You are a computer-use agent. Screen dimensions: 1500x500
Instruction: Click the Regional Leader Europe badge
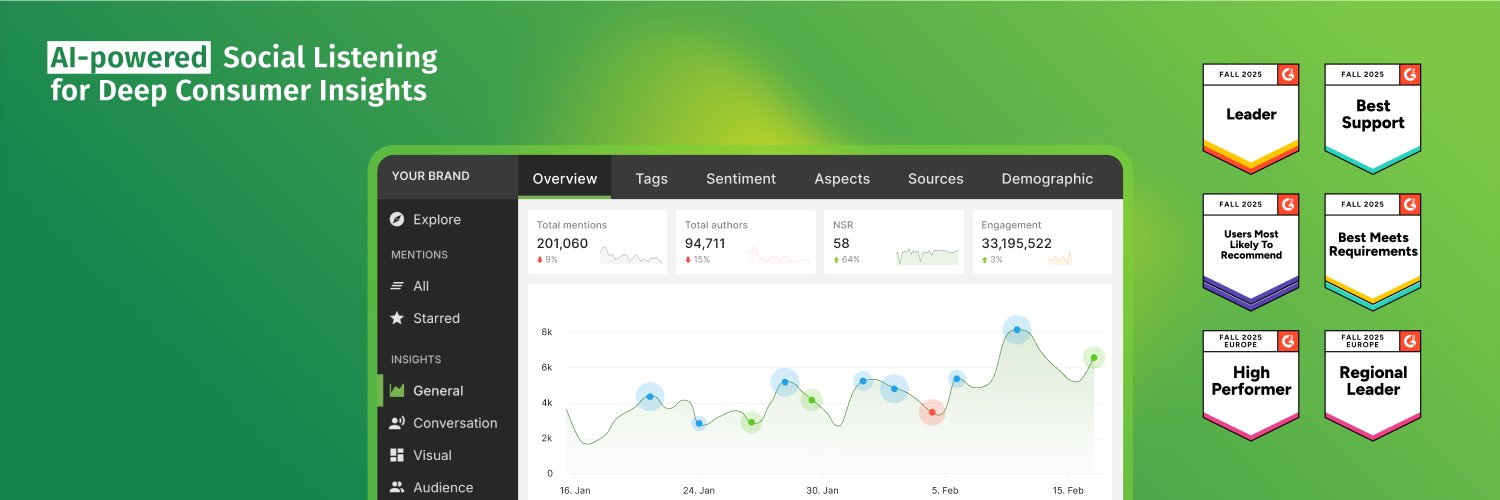[x=1373, y=386]
